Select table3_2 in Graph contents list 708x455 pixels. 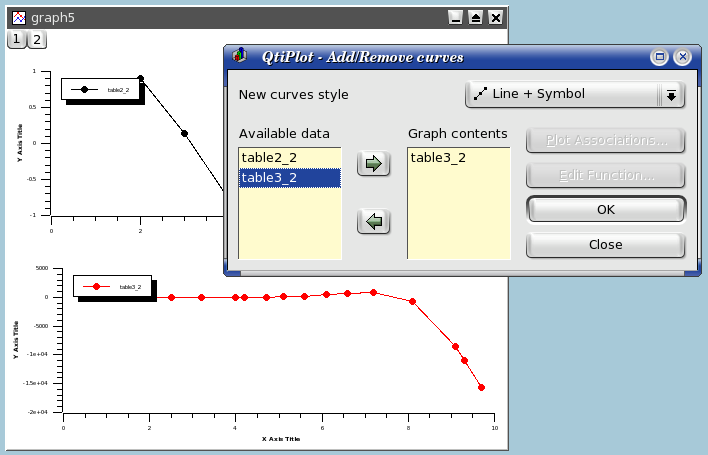(458, 157)
